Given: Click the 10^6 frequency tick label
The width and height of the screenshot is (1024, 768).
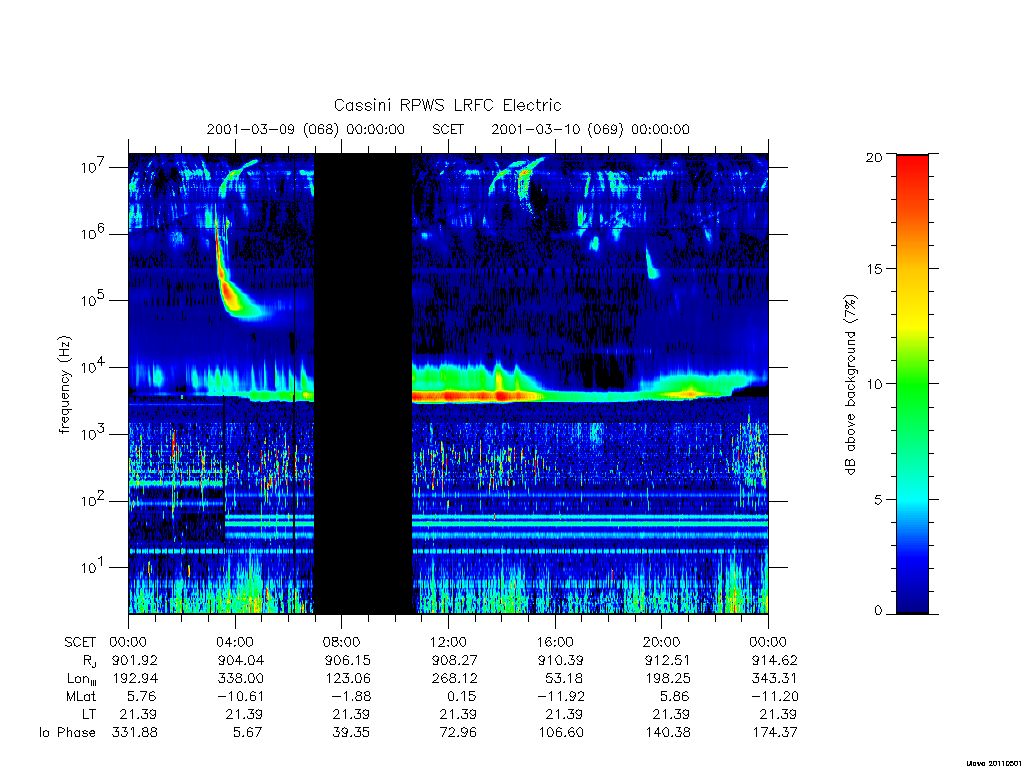Looking at the screenshot, I should coord(95,233).
